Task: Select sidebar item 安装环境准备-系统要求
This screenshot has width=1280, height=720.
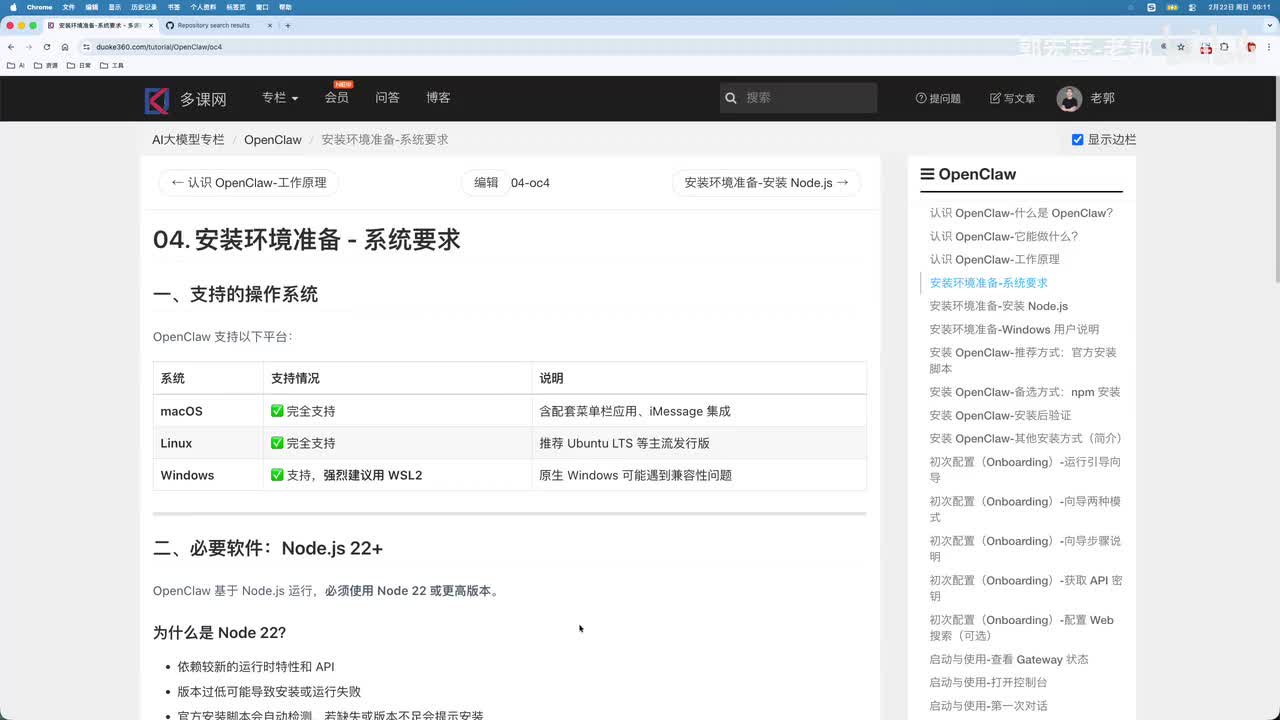Action: [989, 283]
